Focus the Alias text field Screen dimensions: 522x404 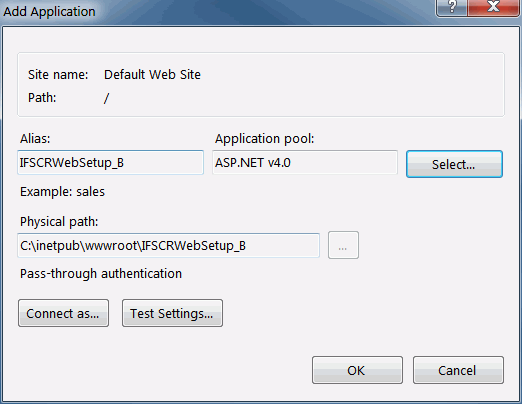coord(110,162)
